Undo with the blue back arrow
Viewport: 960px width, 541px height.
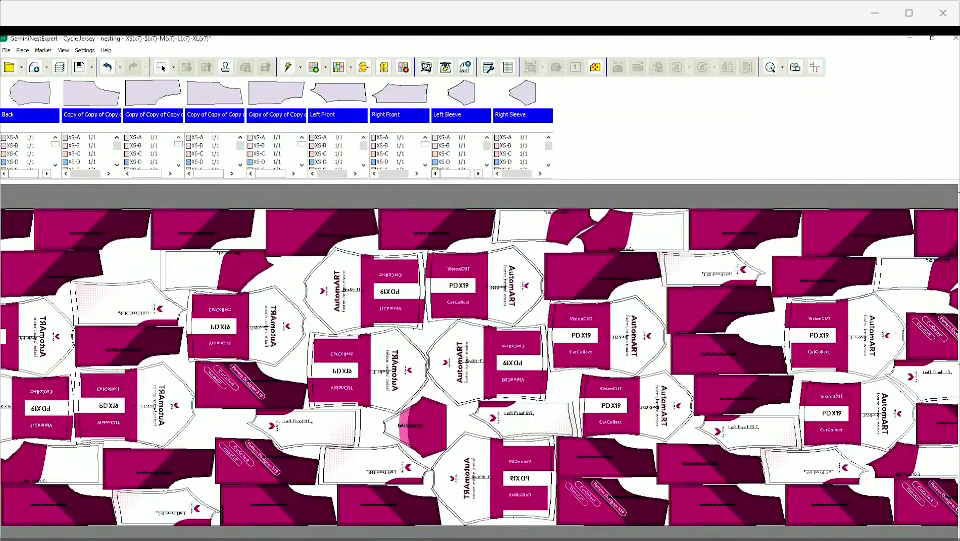(x=108, y=67)
